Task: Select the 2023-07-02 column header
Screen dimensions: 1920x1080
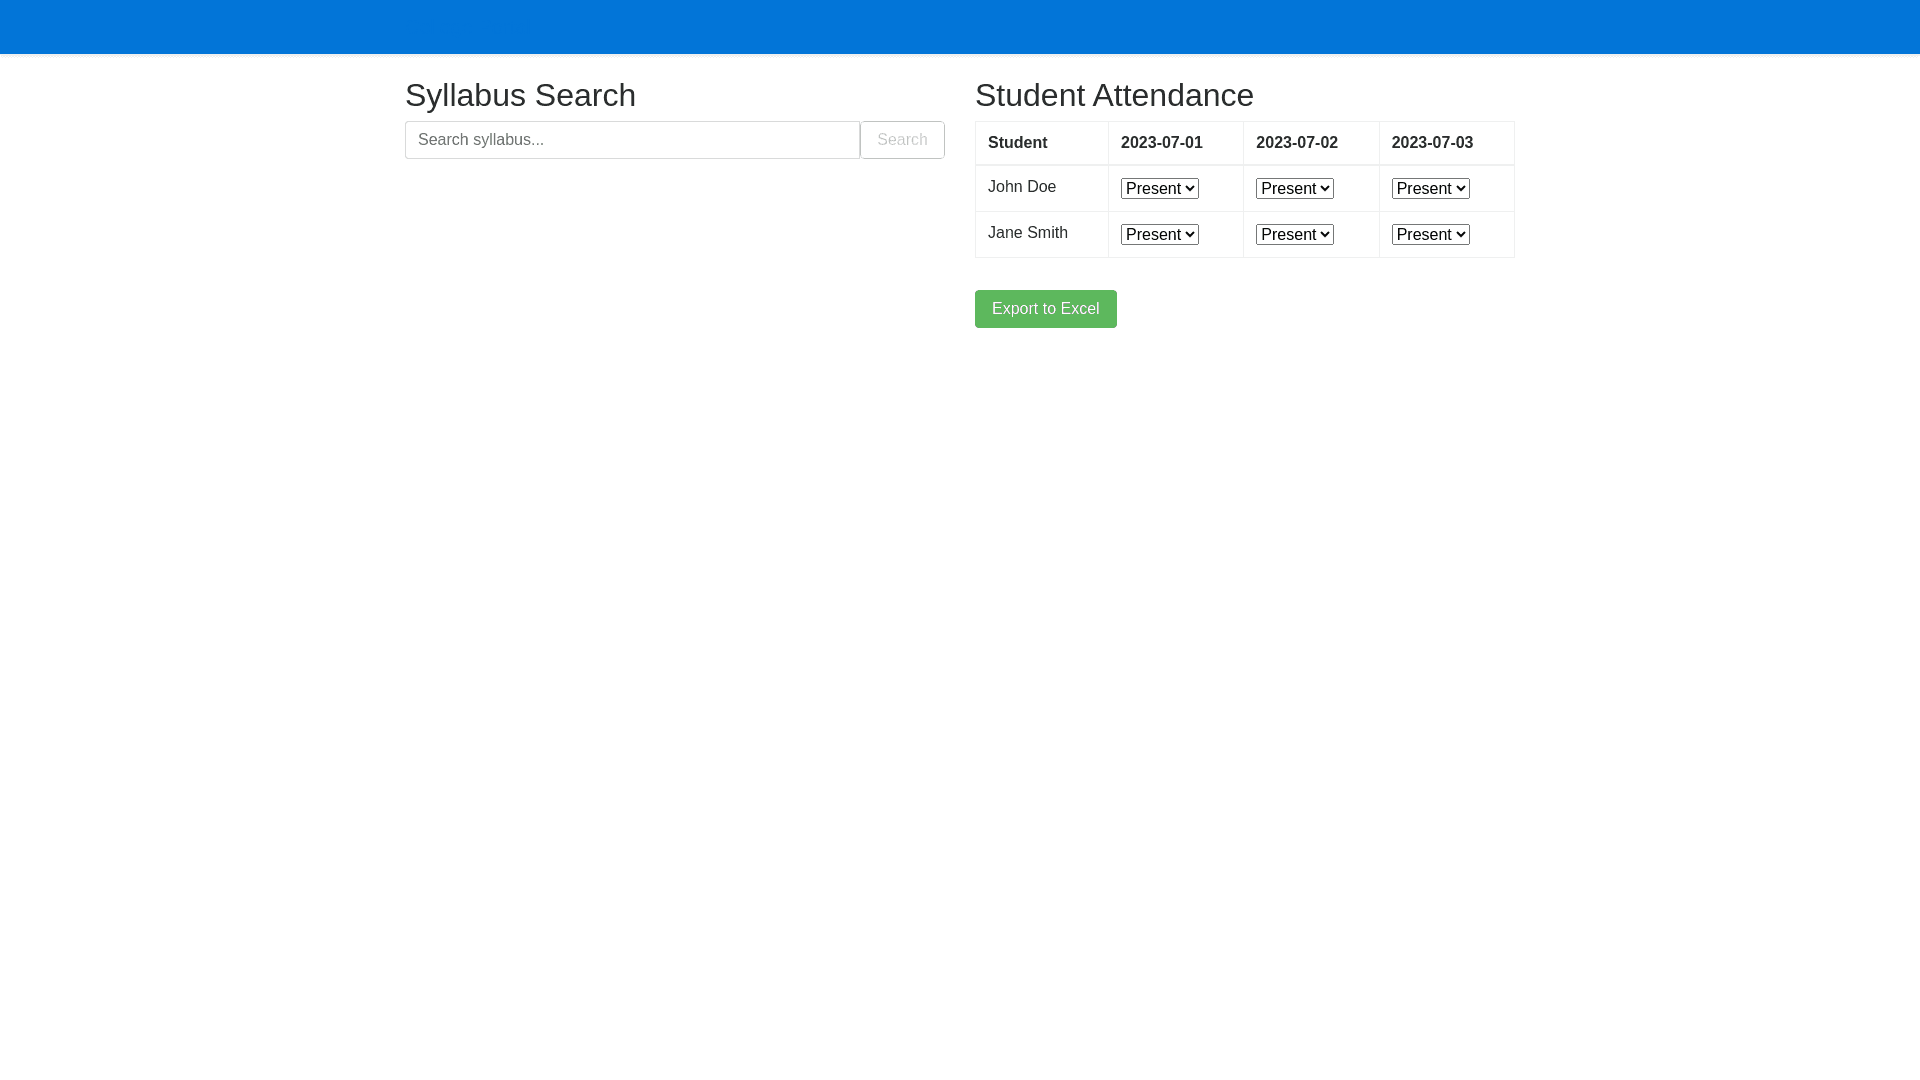Action: [x=1296, y=143]
